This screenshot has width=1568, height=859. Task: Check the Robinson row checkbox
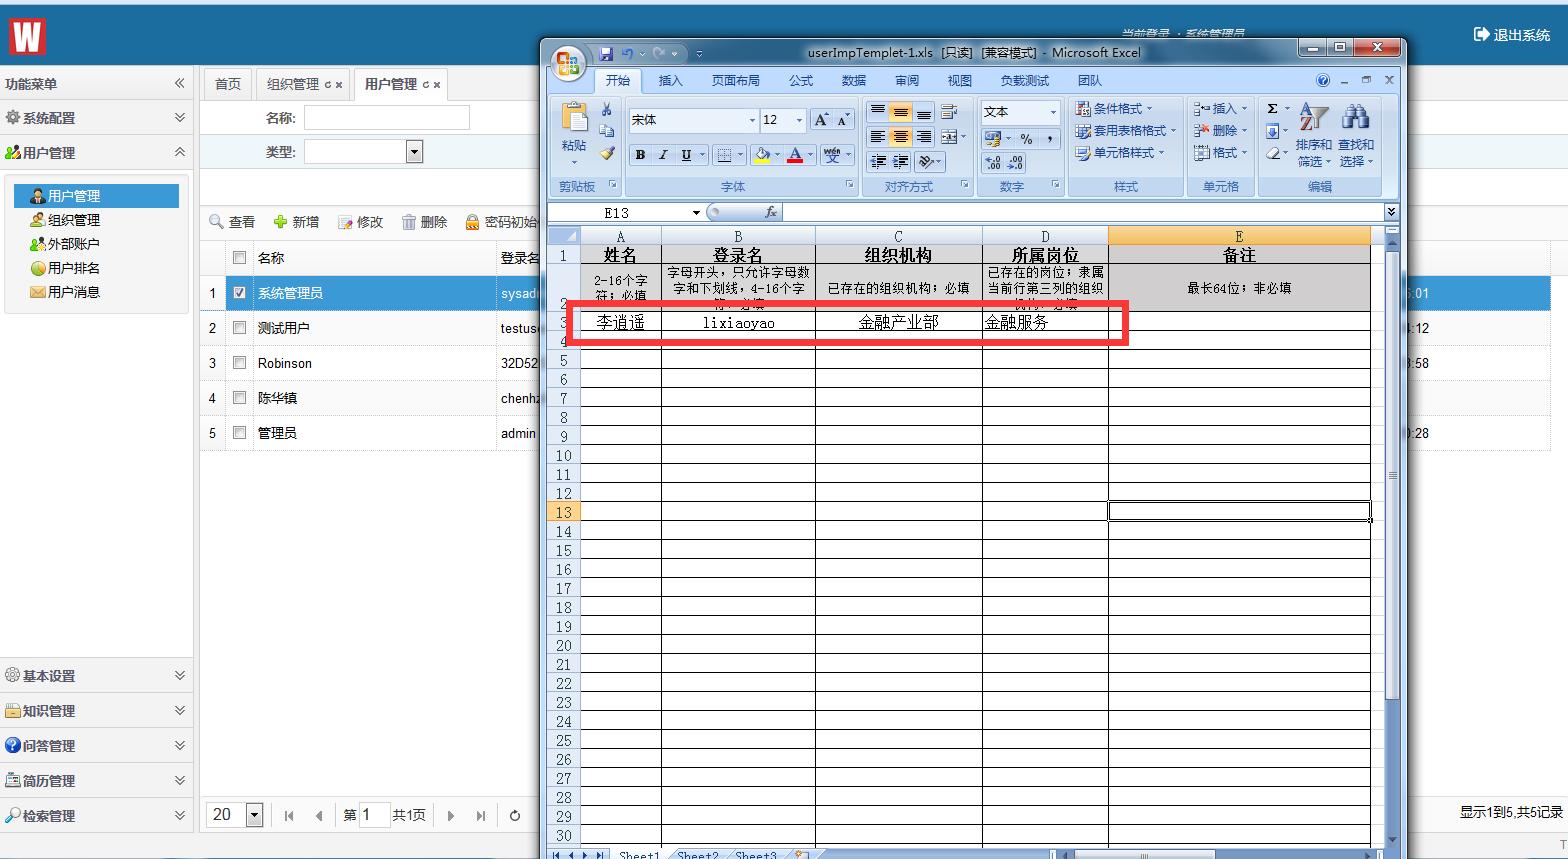239,363
